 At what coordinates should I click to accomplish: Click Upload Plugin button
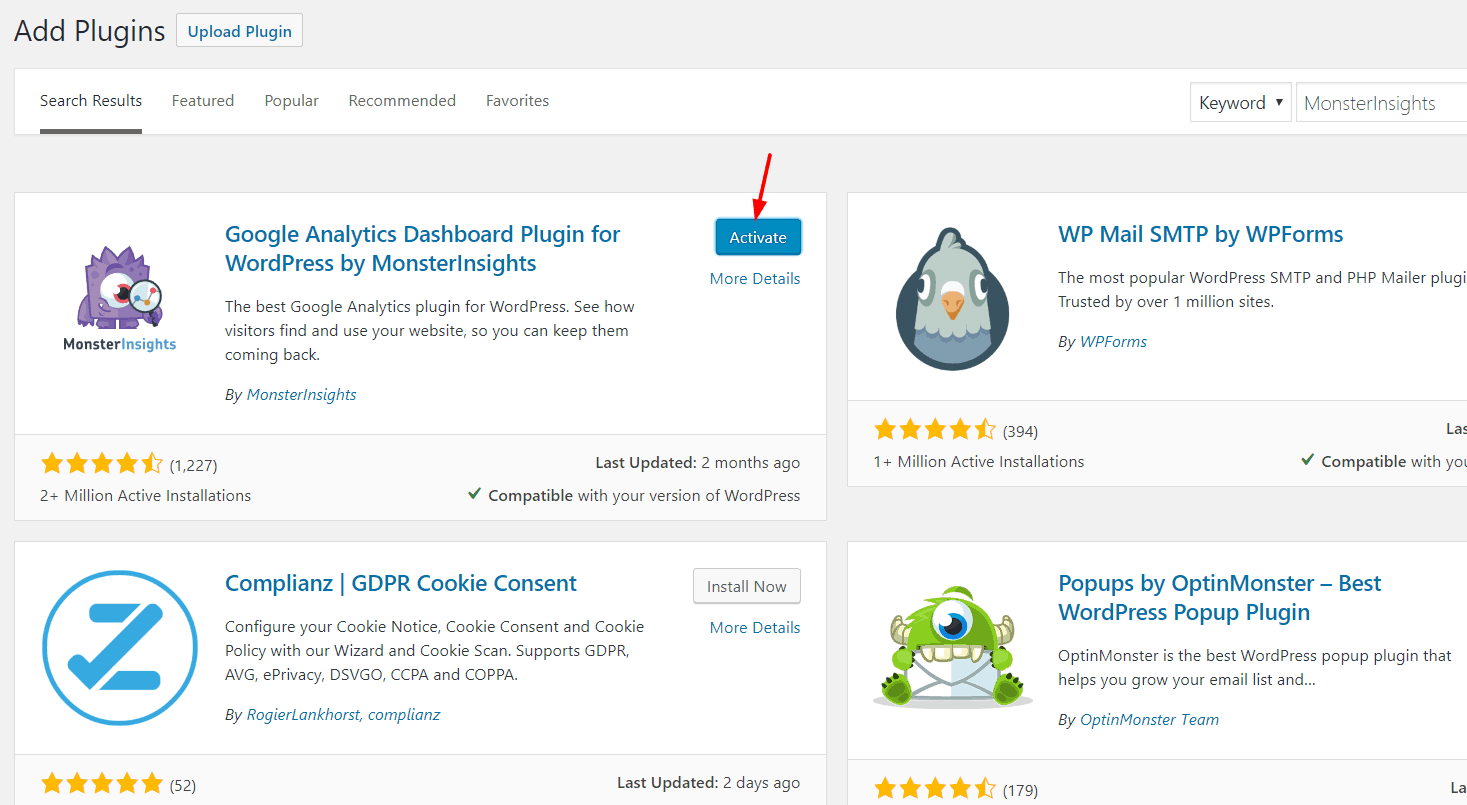[239, 31]
